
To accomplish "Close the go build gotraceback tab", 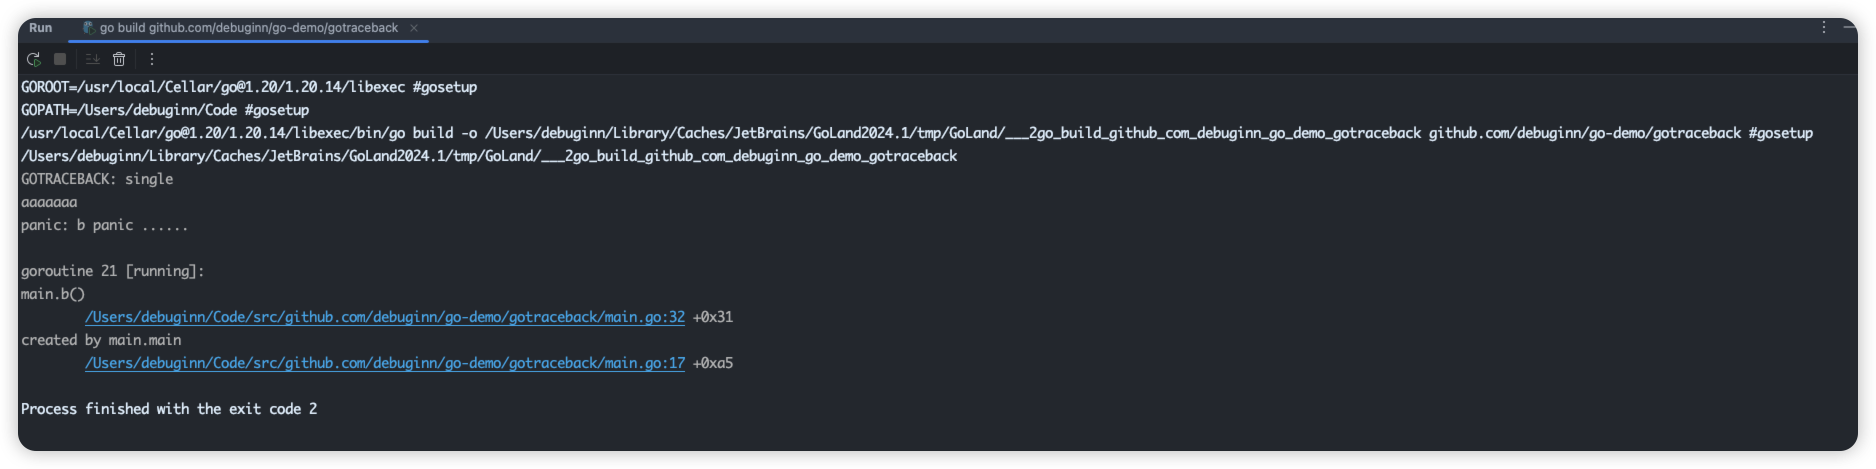I will [x=414, y=28].
